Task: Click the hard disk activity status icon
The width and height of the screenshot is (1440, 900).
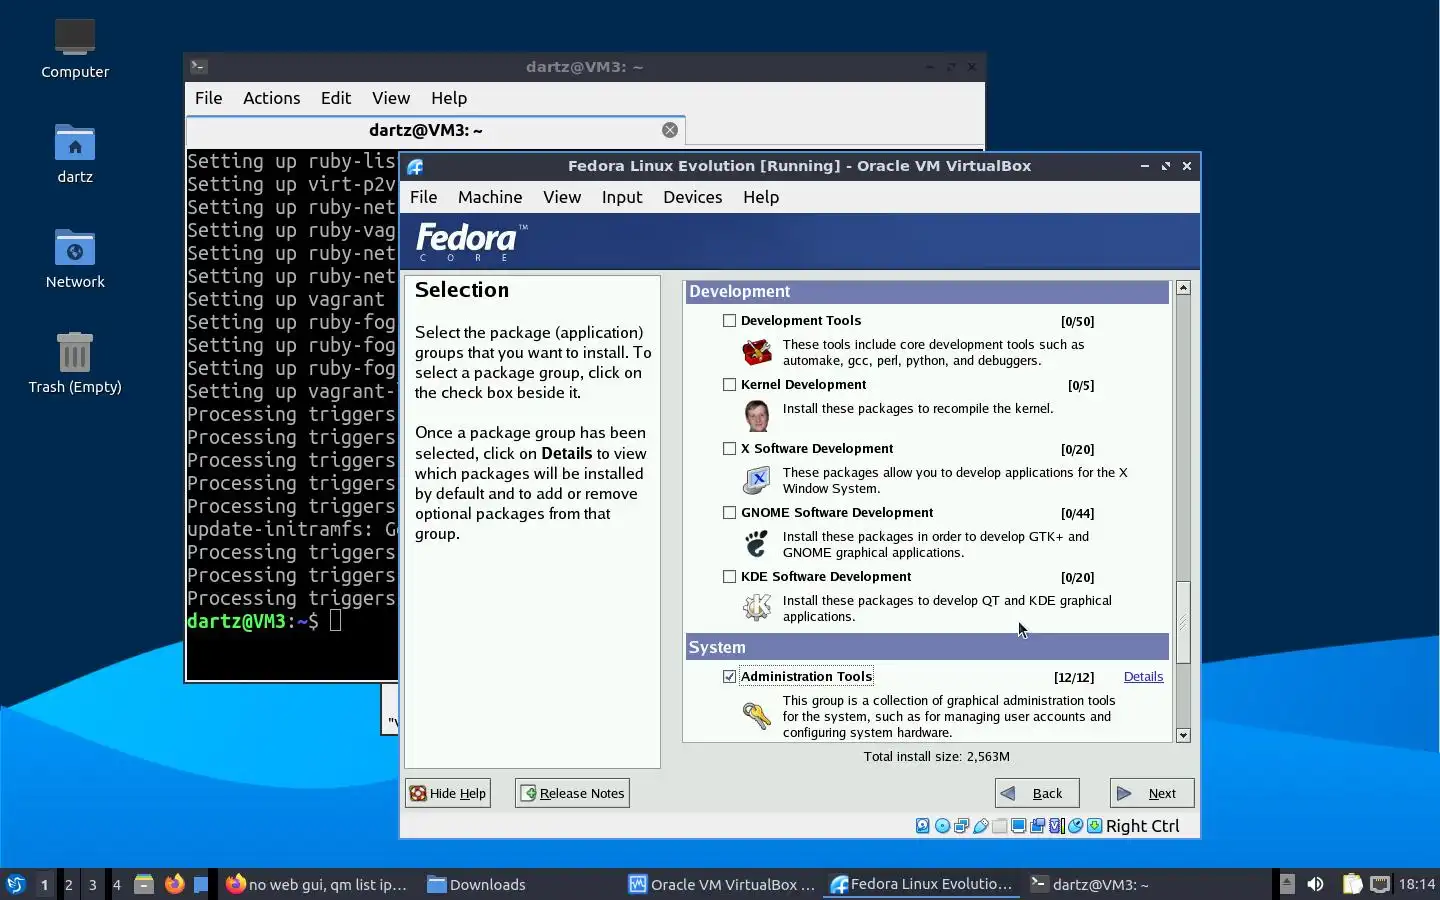Action: tap(923, 826)
